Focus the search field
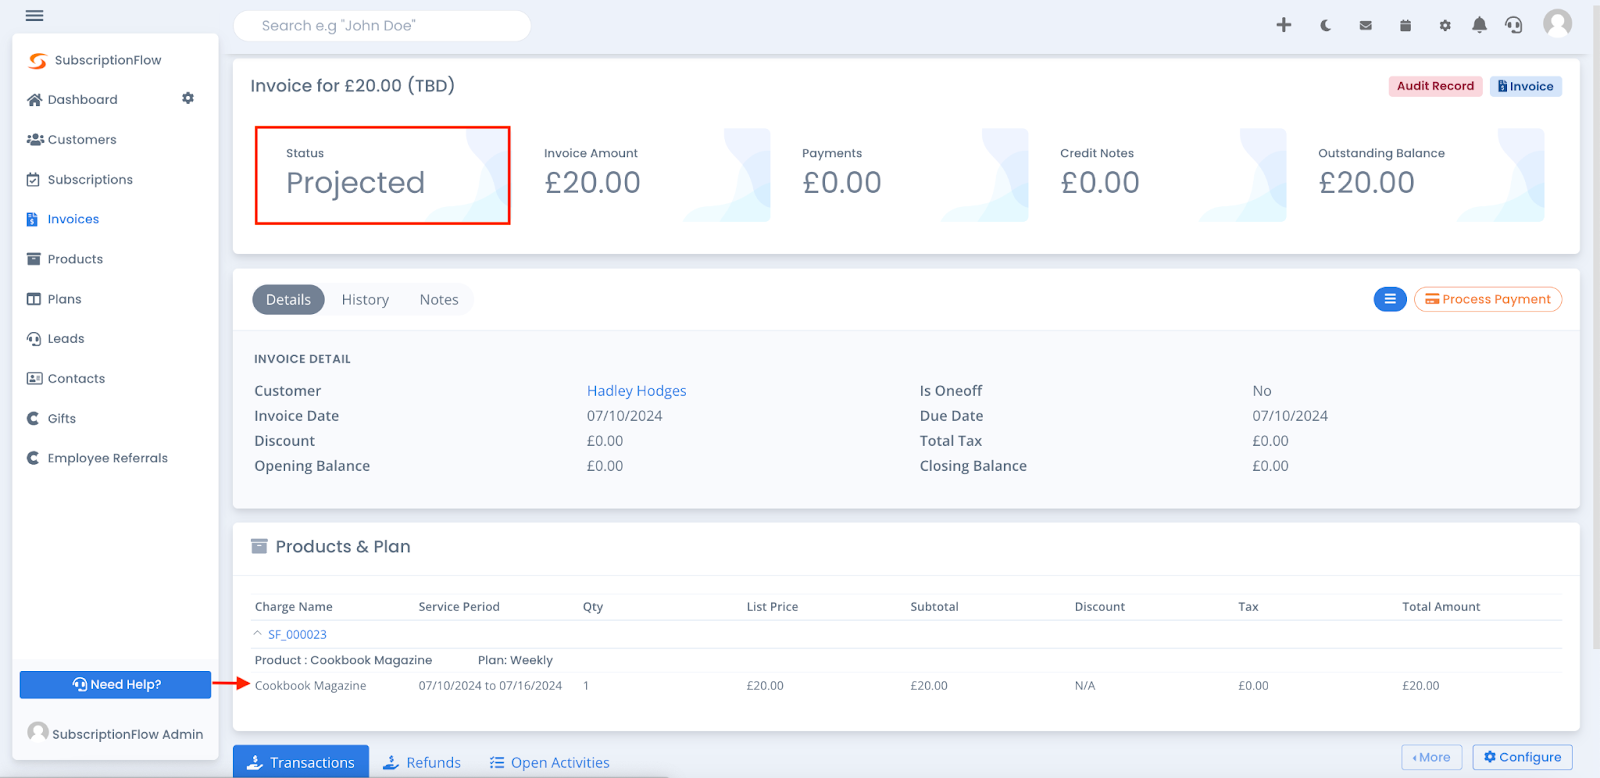The image size is (1600, 778). point(382,26)
